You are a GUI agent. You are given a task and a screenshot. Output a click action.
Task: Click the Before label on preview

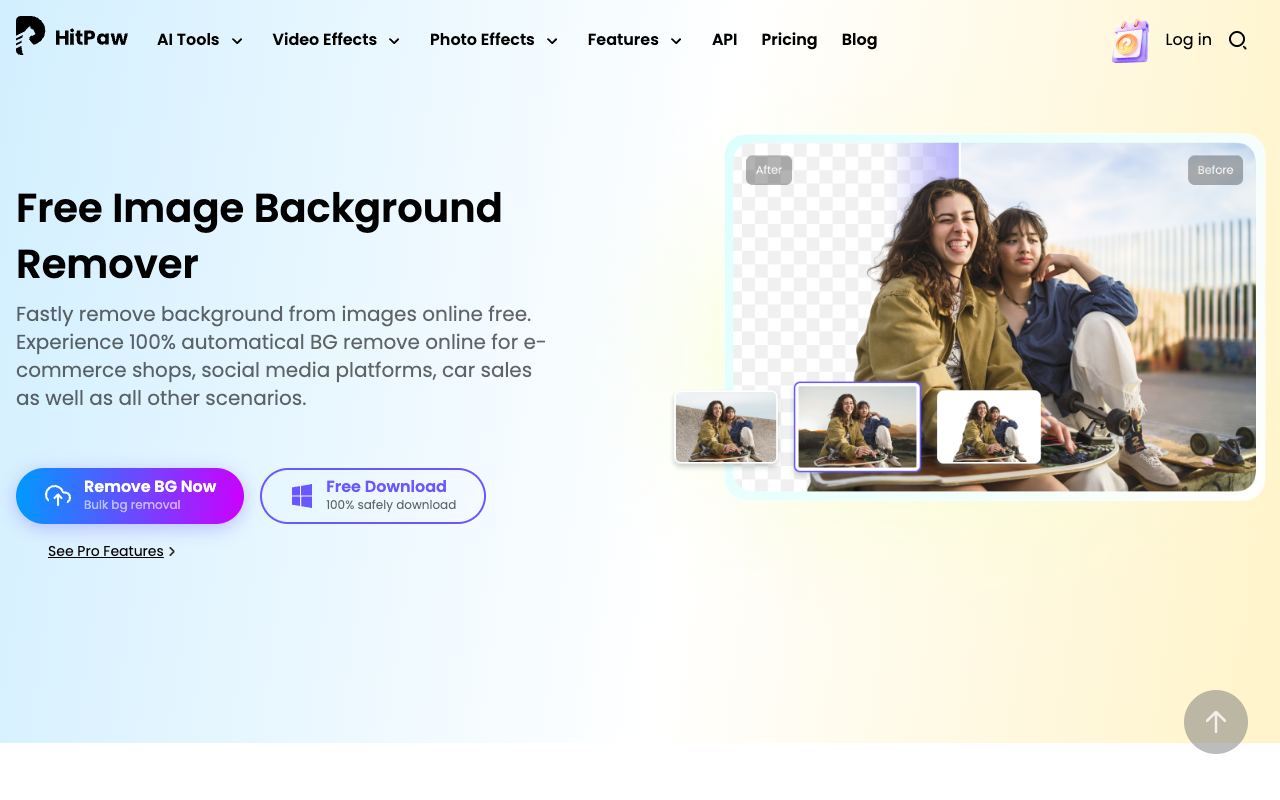(x=1215, y=170)
